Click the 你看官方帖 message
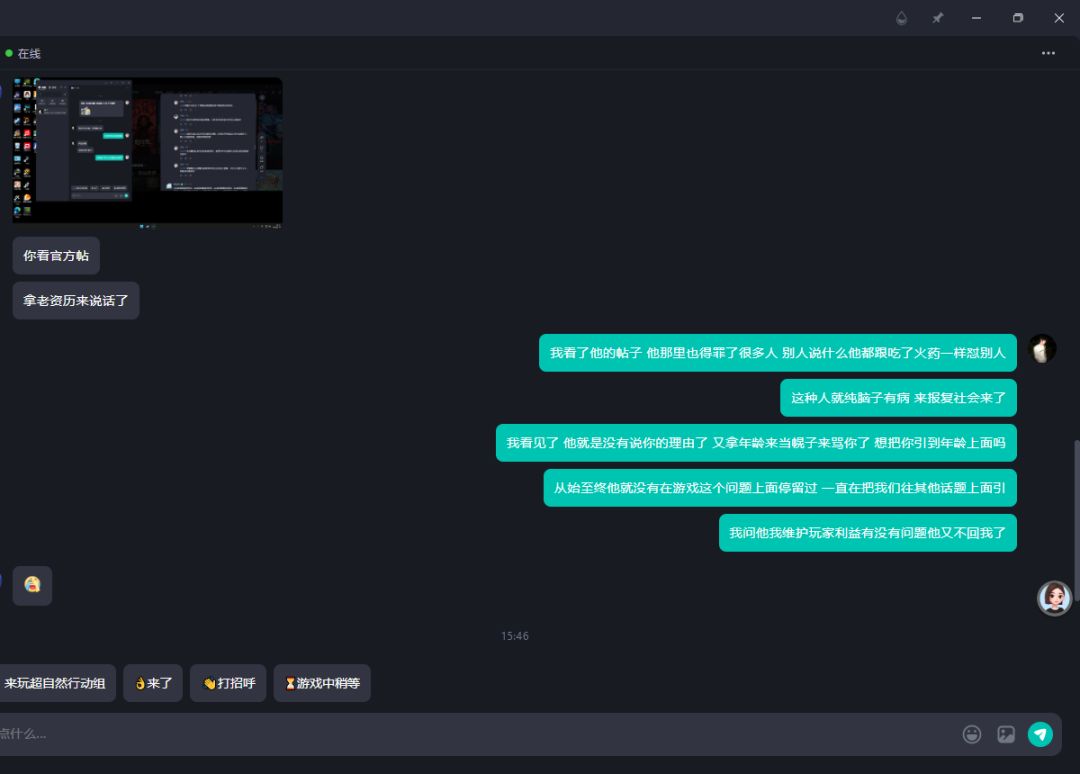The width and height of the screenshot is (1080, 774). pos(56,255)
